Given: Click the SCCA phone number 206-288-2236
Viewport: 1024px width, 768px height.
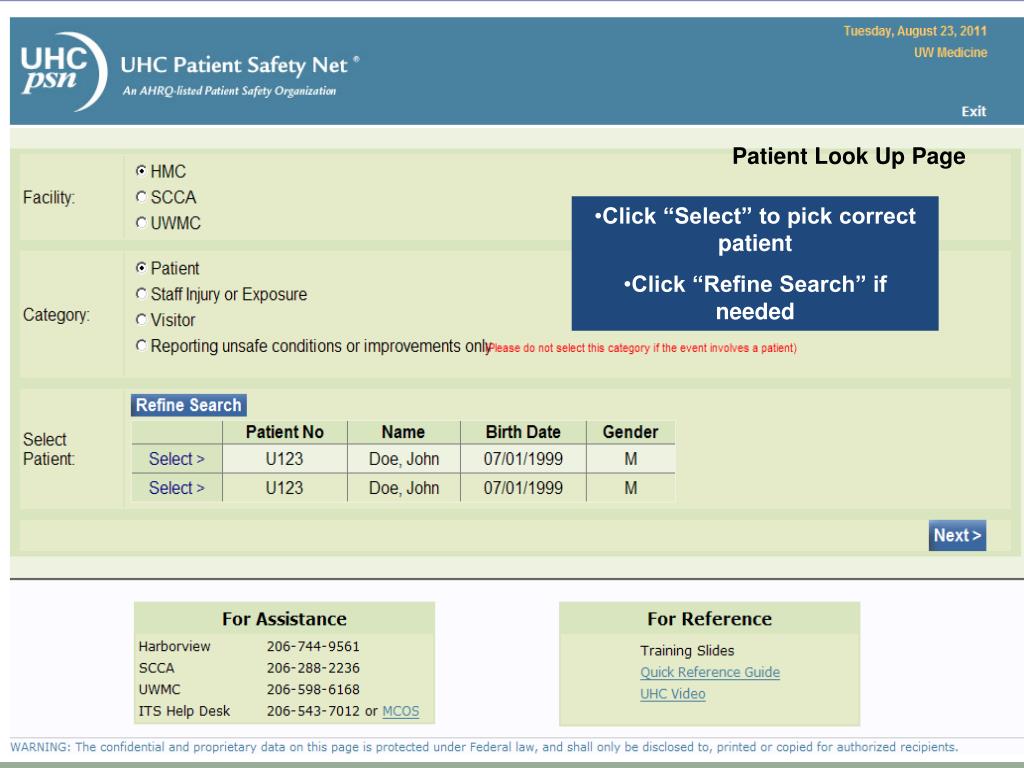Looking at the screenshot, I should [x=313, y=668].
